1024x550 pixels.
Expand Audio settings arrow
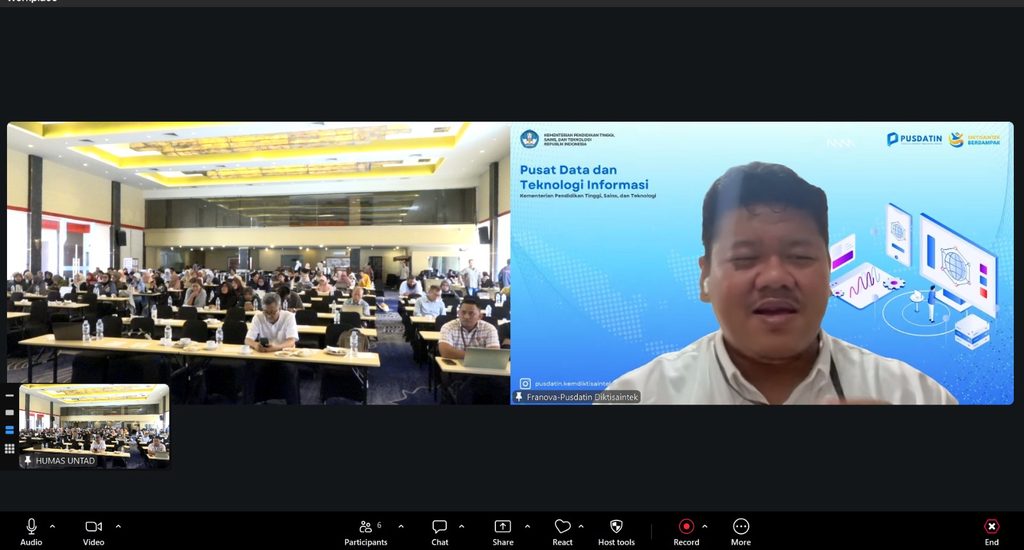tap(52, 526)
